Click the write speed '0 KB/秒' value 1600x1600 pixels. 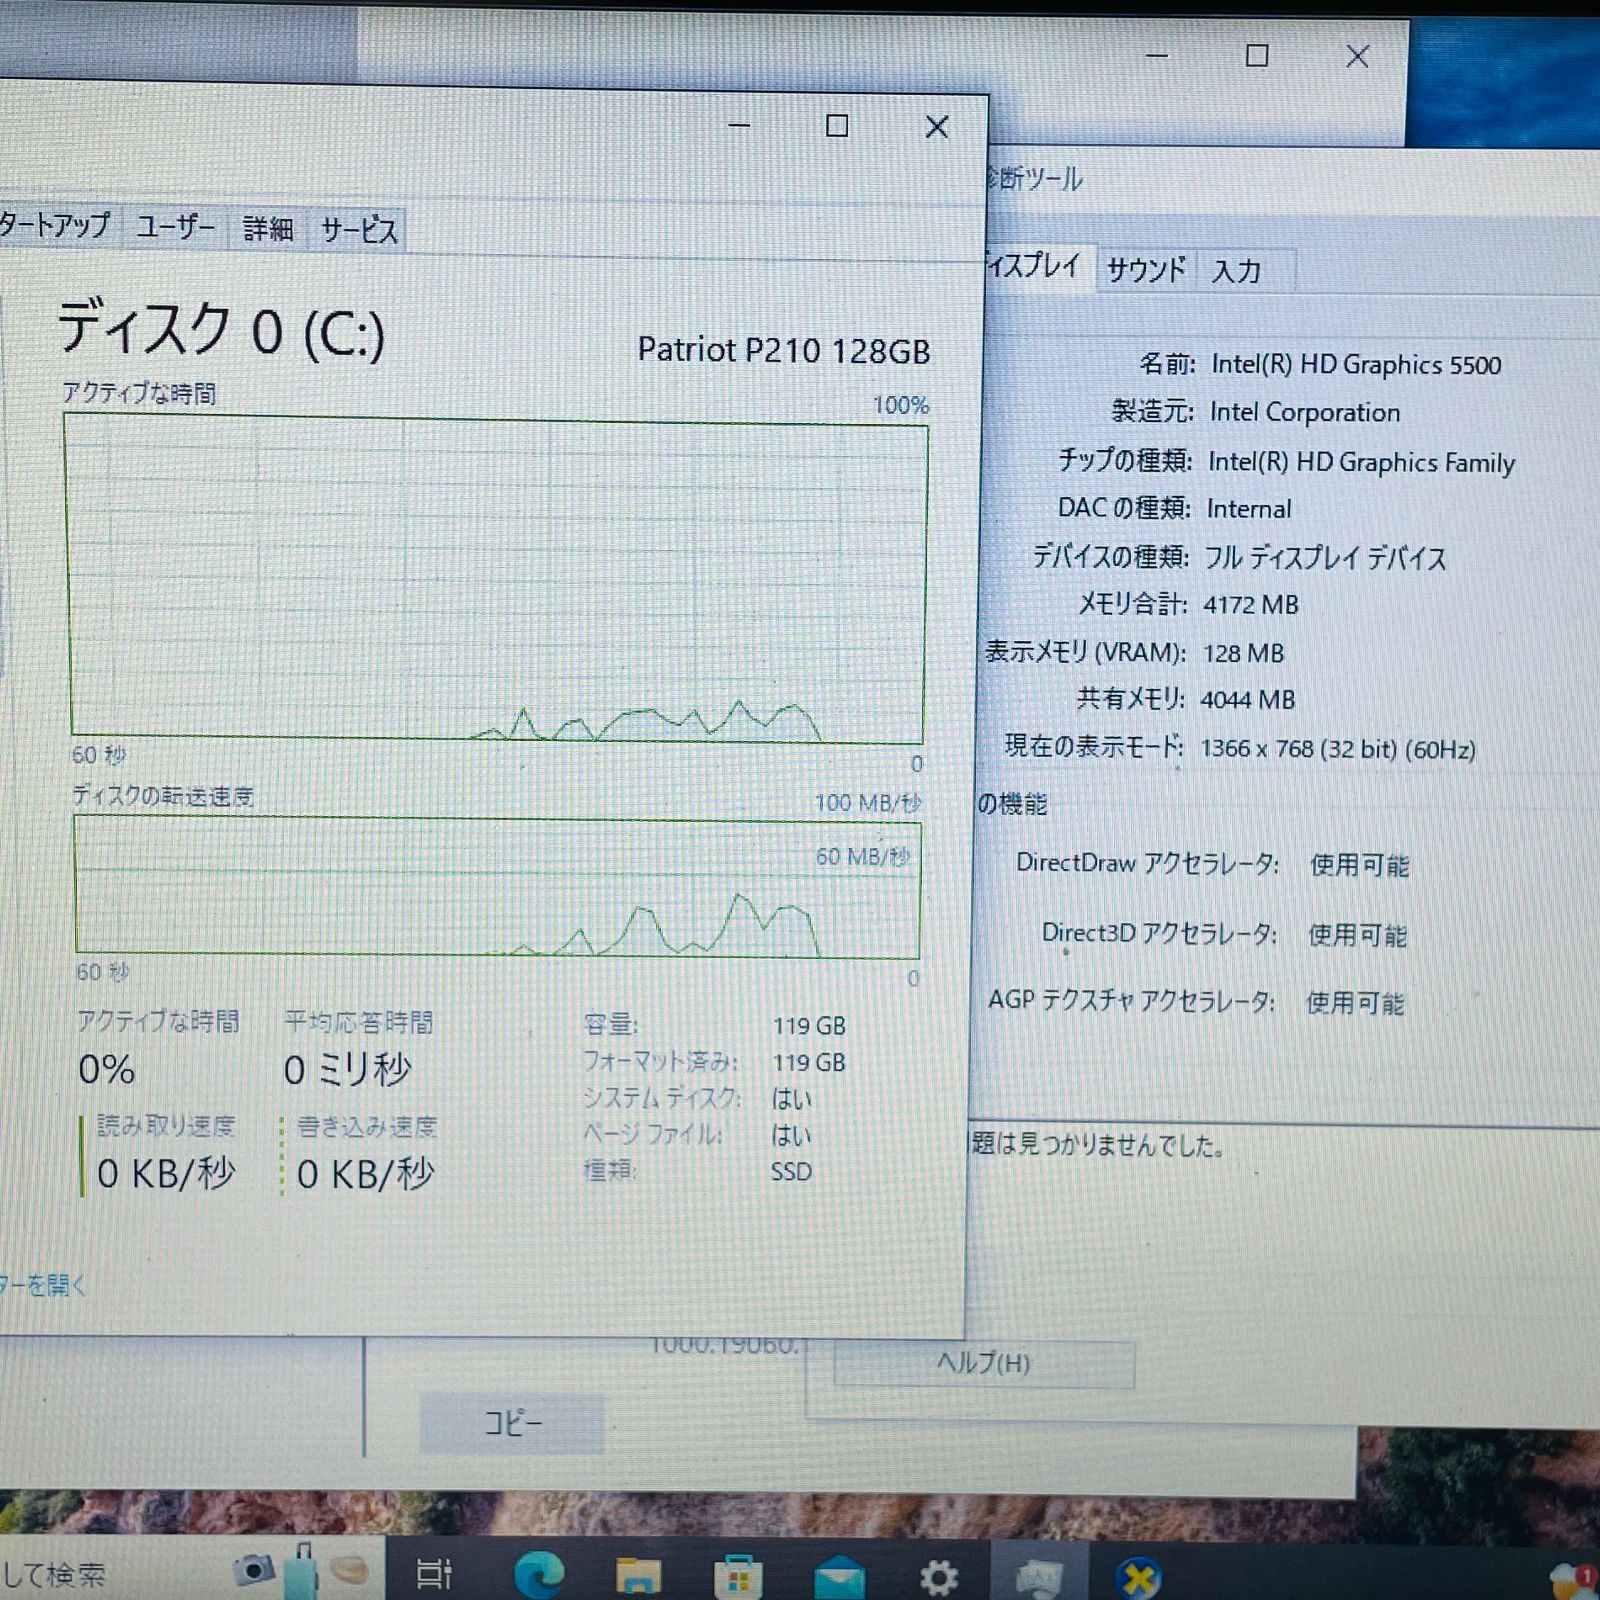(366, 1174)
